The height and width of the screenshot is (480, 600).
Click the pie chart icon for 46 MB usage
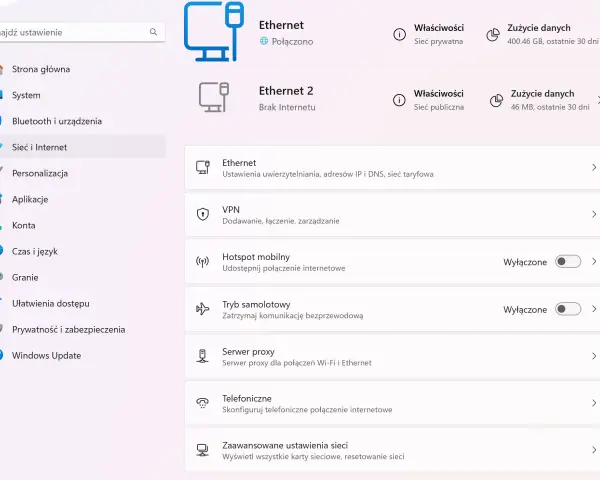pyautogui.click(x=496, y=101)
